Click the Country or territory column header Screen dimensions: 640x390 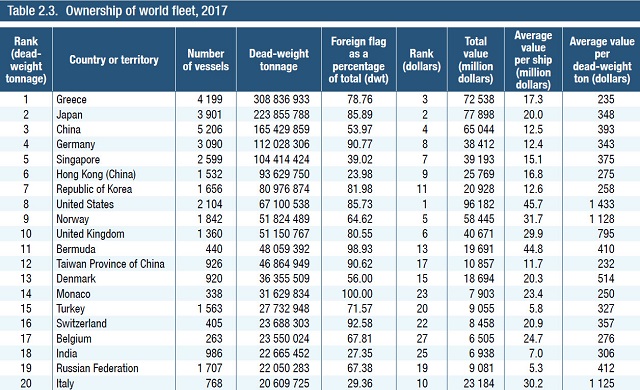(114, 60)
